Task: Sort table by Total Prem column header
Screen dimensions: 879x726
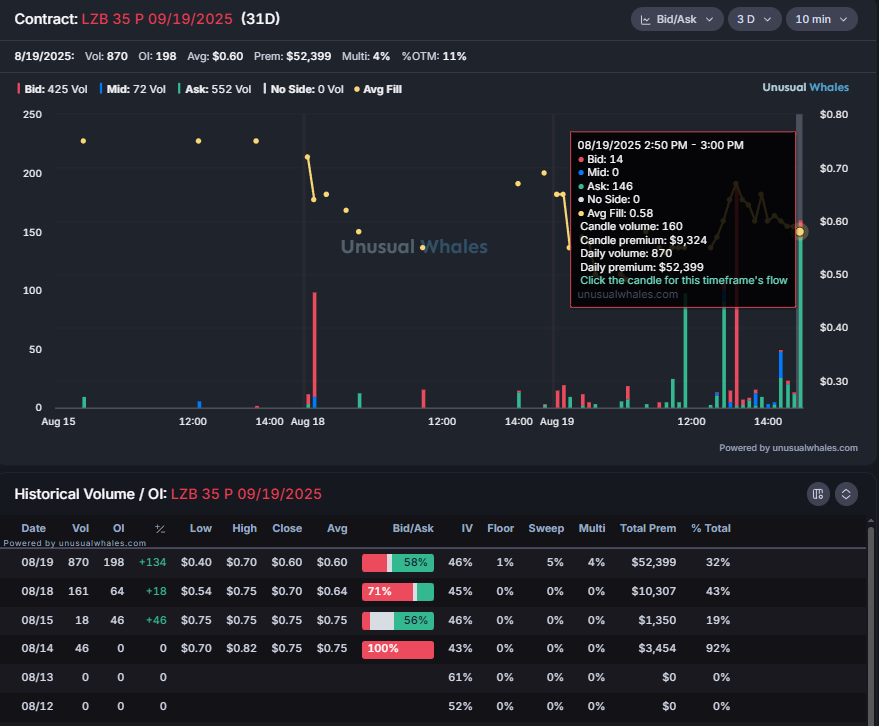Action: click(x=648, y=528)
